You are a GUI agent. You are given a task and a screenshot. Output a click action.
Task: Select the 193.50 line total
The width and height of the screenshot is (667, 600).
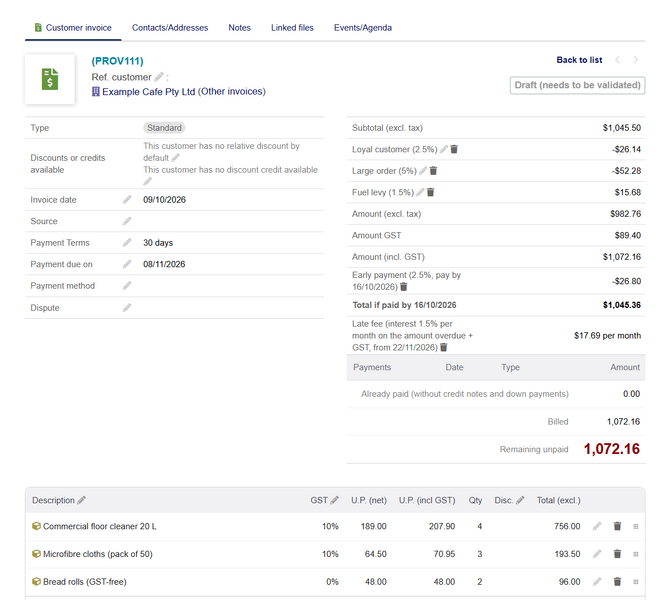tap(567, 554)
